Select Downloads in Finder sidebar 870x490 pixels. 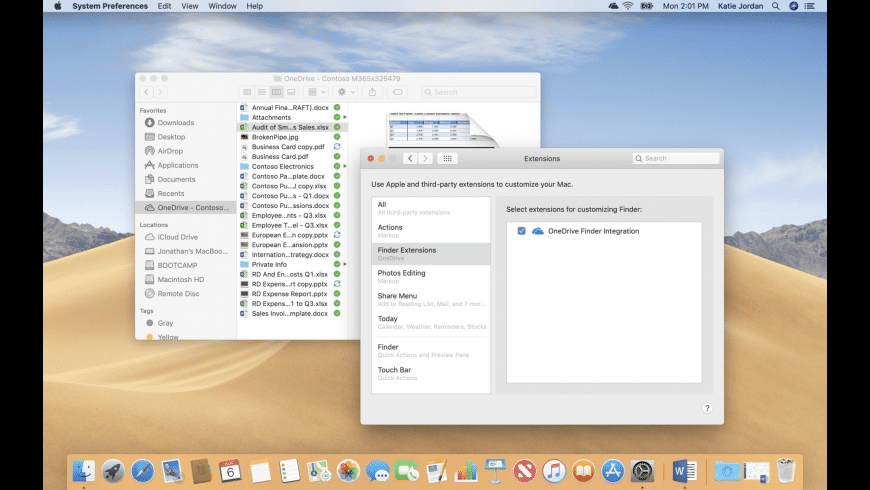176,123
